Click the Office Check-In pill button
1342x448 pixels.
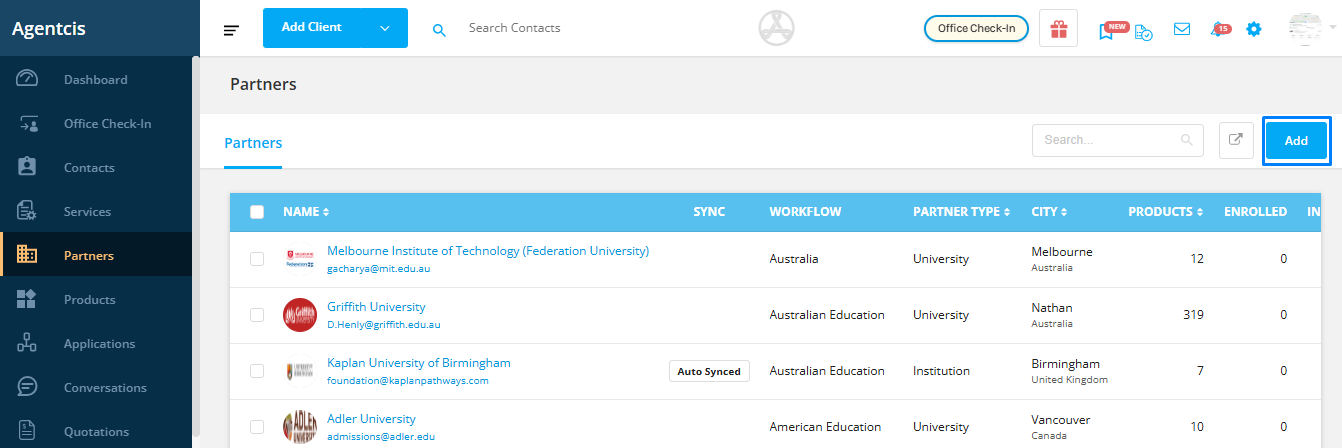coord(976,28)
